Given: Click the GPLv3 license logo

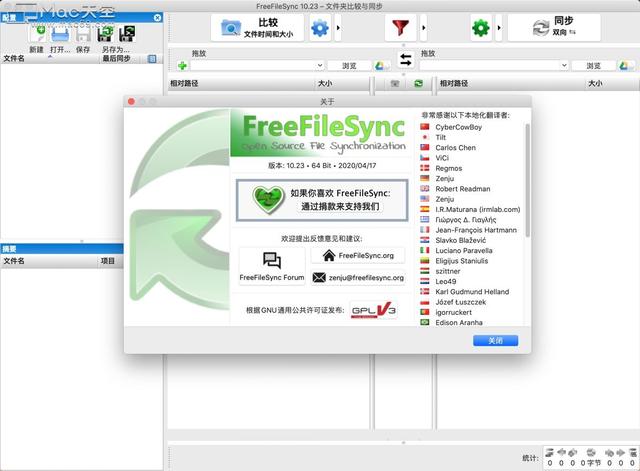Looking at the screenshot, I should [373, 311].
